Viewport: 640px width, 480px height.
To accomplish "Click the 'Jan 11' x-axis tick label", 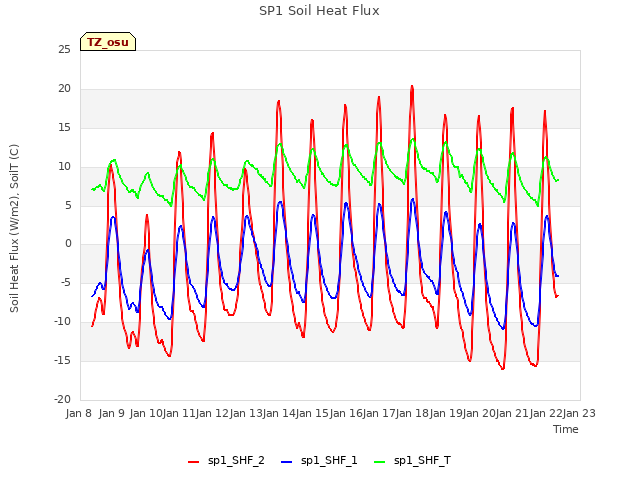I will click(x=179, y=413).
